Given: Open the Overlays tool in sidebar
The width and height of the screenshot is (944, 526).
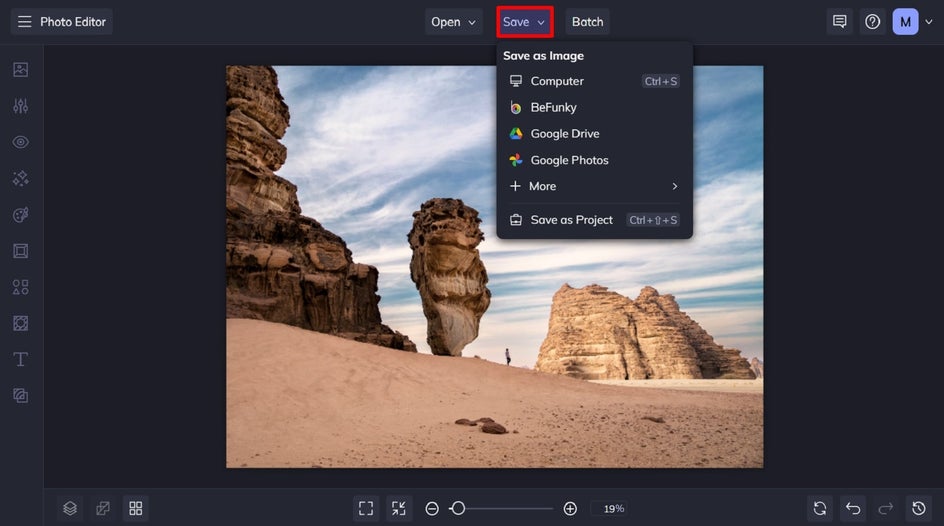Looking at the screenshot, I should 20,323.
